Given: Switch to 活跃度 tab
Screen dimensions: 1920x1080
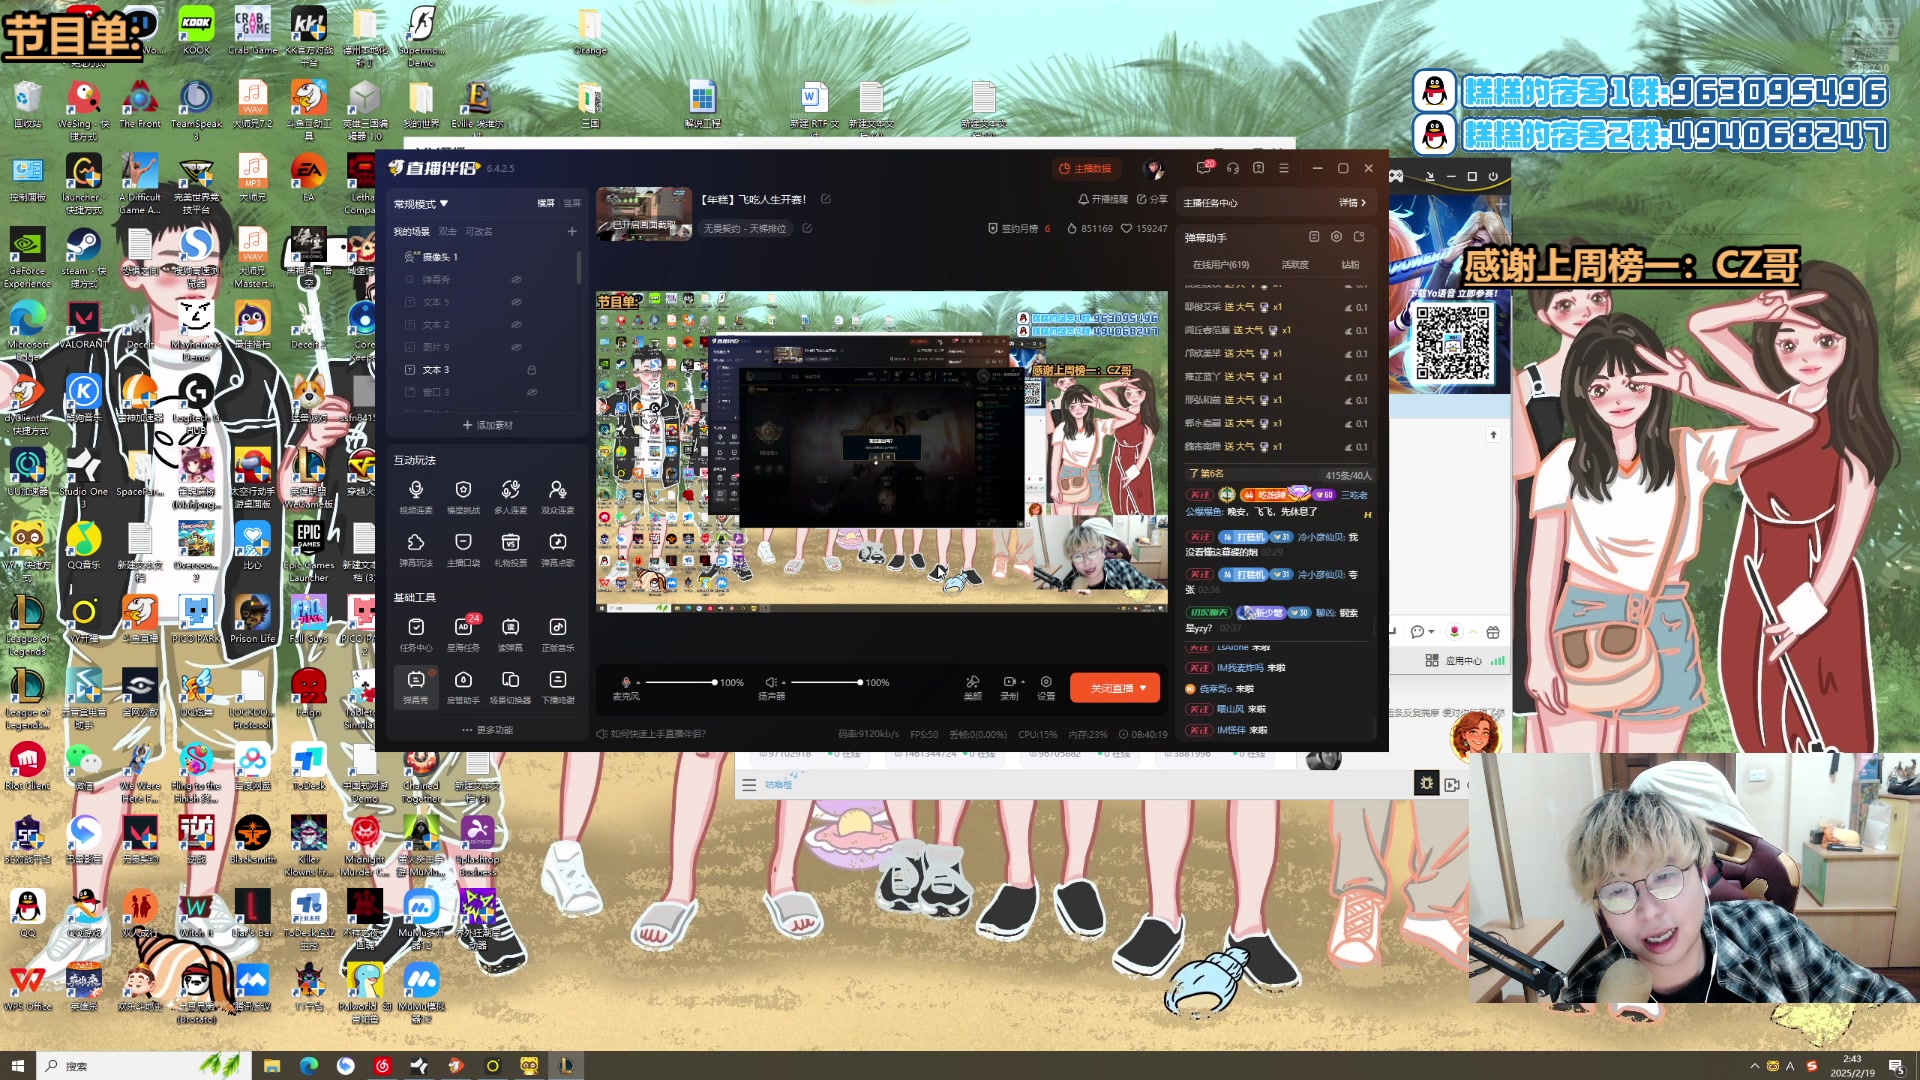Looking at the screenshot, I should pos(1295,265).
